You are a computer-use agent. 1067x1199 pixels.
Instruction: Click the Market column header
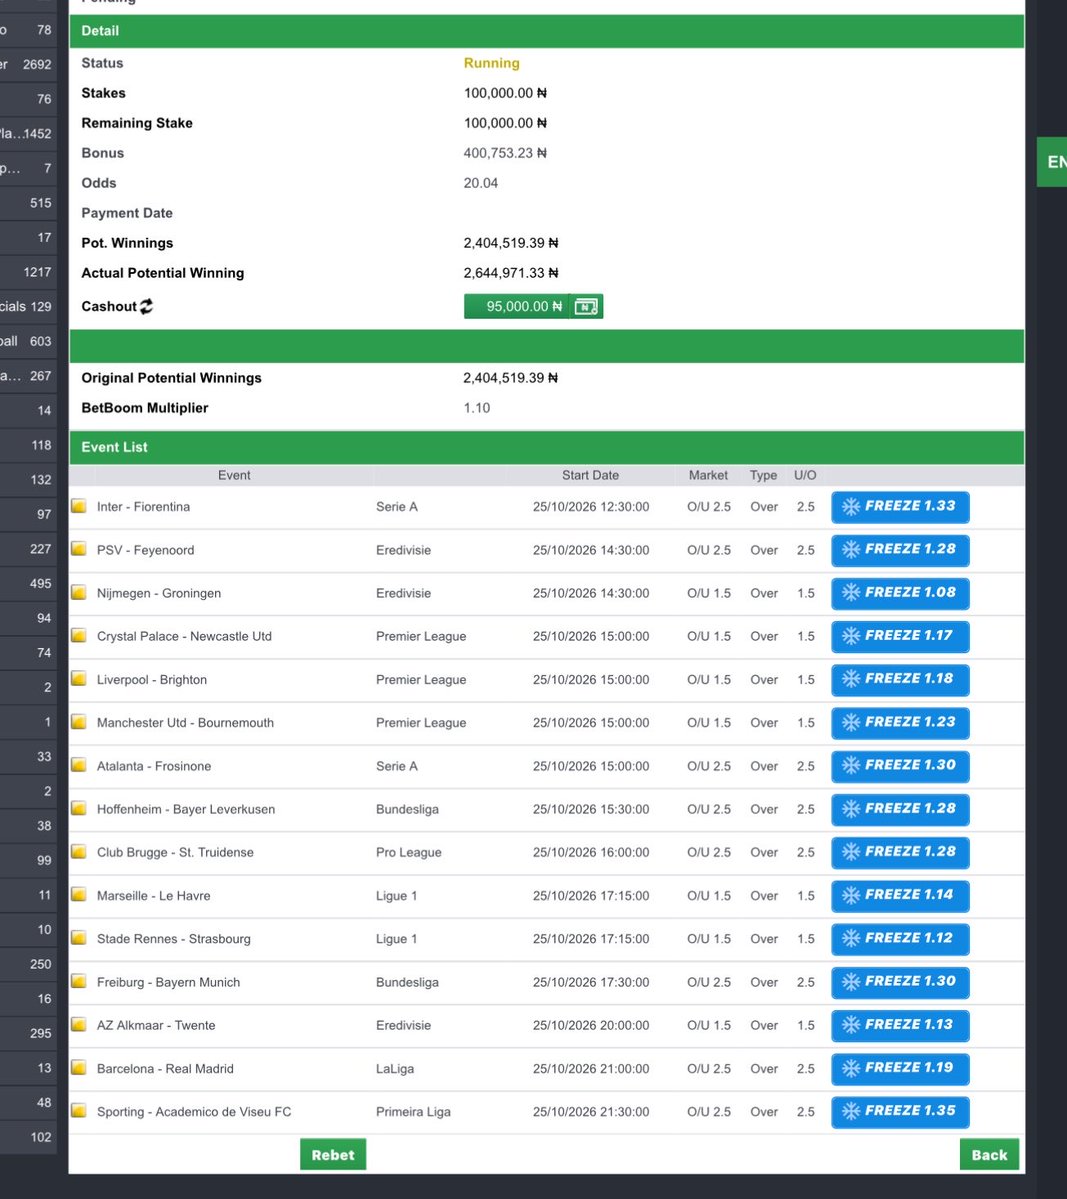tap(708, 475)
